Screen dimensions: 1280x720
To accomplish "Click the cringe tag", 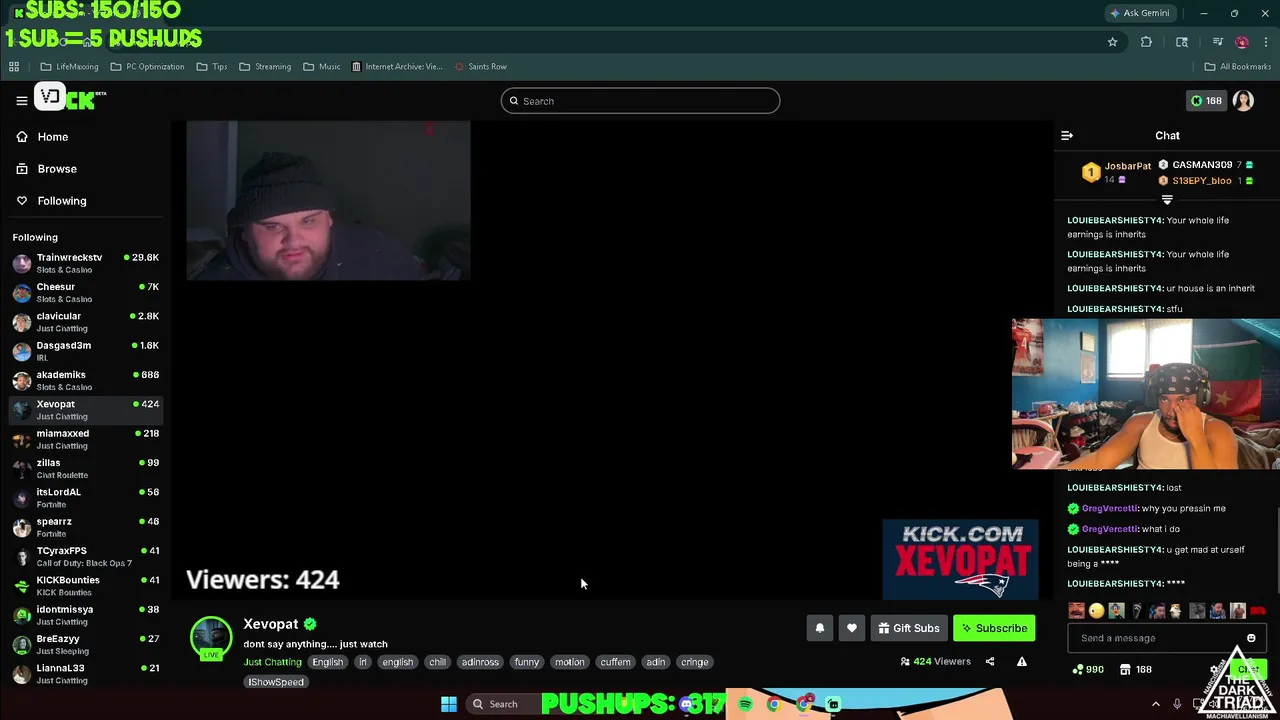I will click(694, 662).
